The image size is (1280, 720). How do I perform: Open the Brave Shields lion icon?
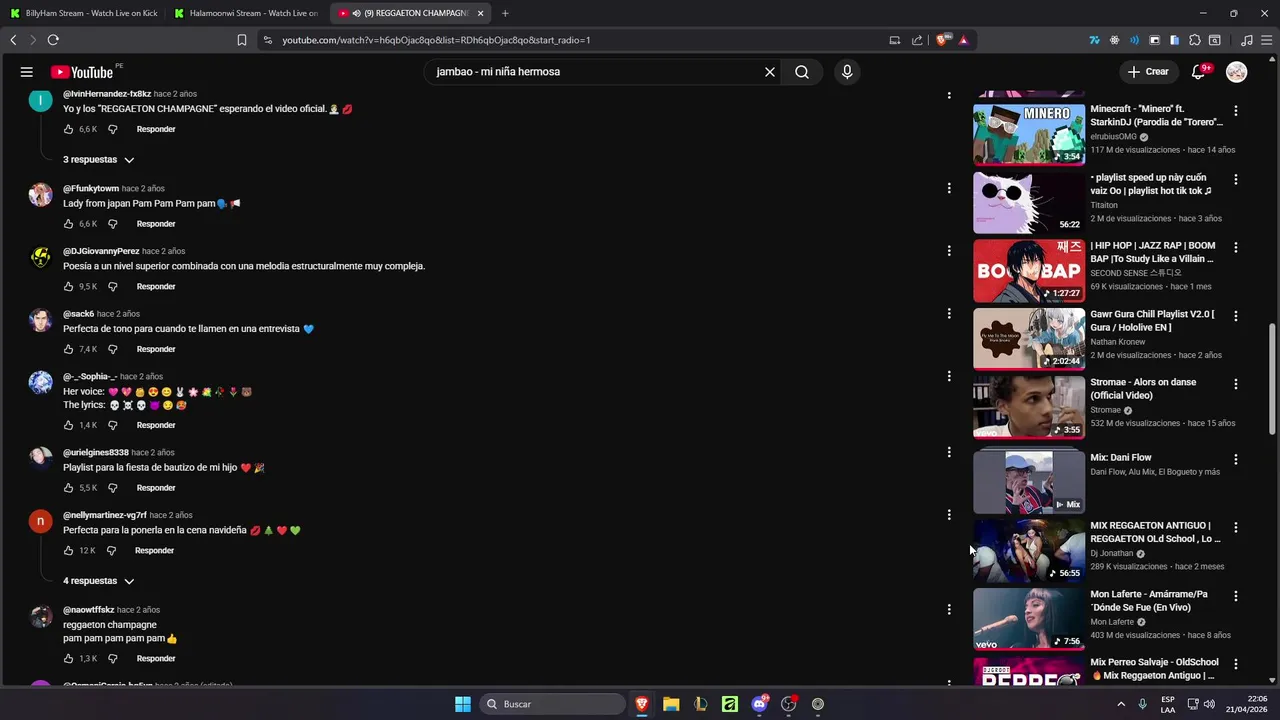tap(942, 40)
